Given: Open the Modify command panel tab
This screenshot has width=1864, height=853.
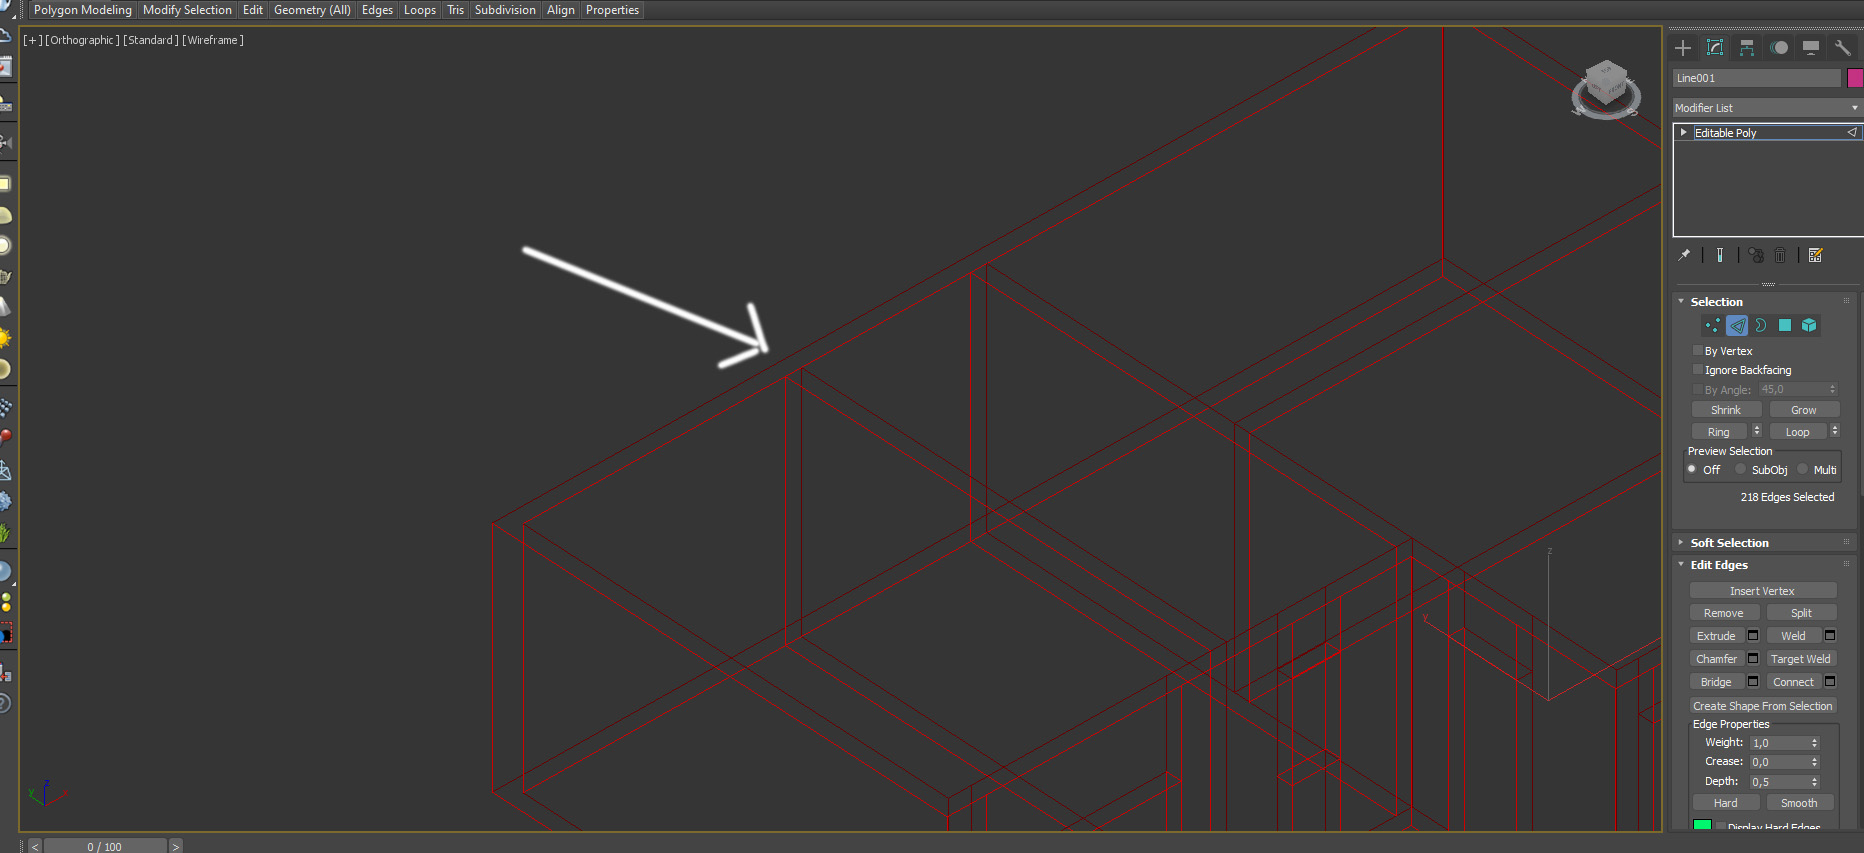Looking at the screenshot, I should pyautogui.click(x=1715, y=48).
